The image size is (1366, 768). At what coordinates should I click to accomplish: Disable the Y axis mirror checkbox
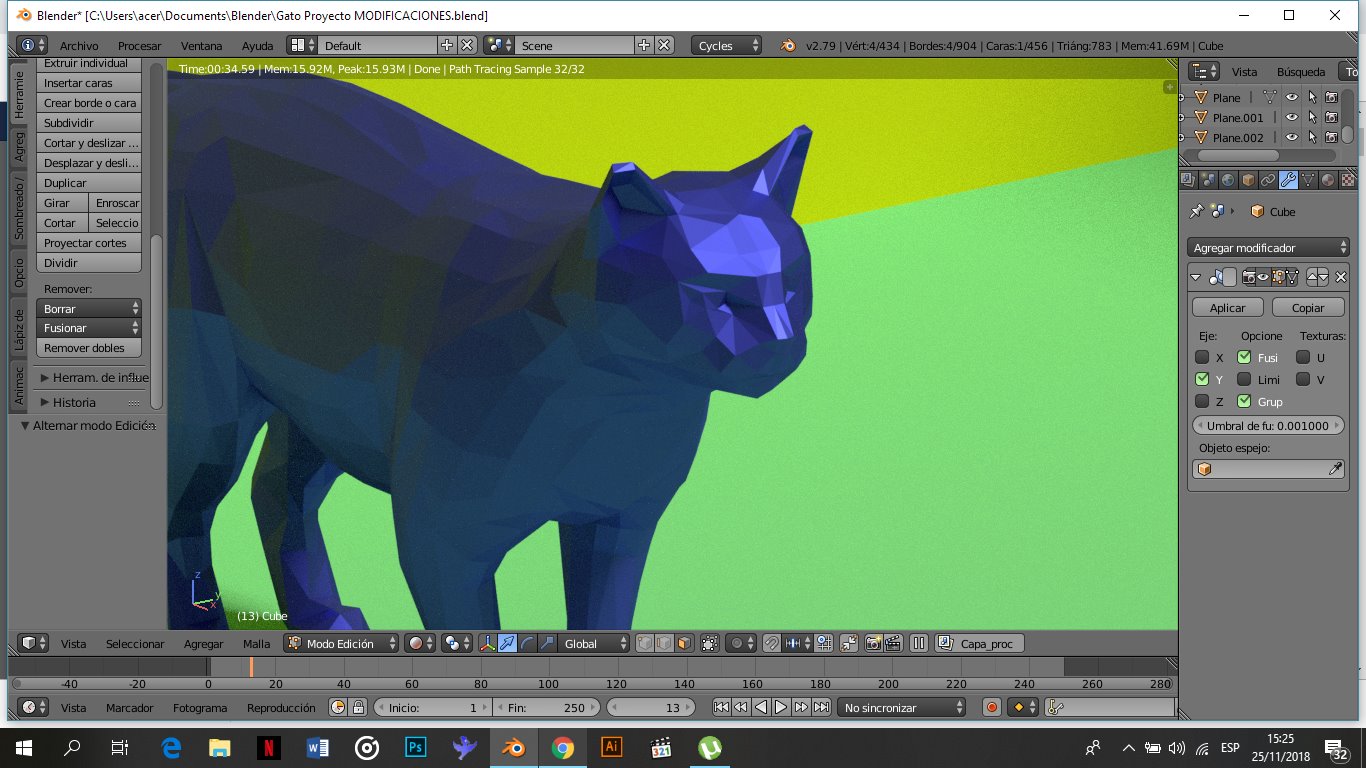[1202, 379]
